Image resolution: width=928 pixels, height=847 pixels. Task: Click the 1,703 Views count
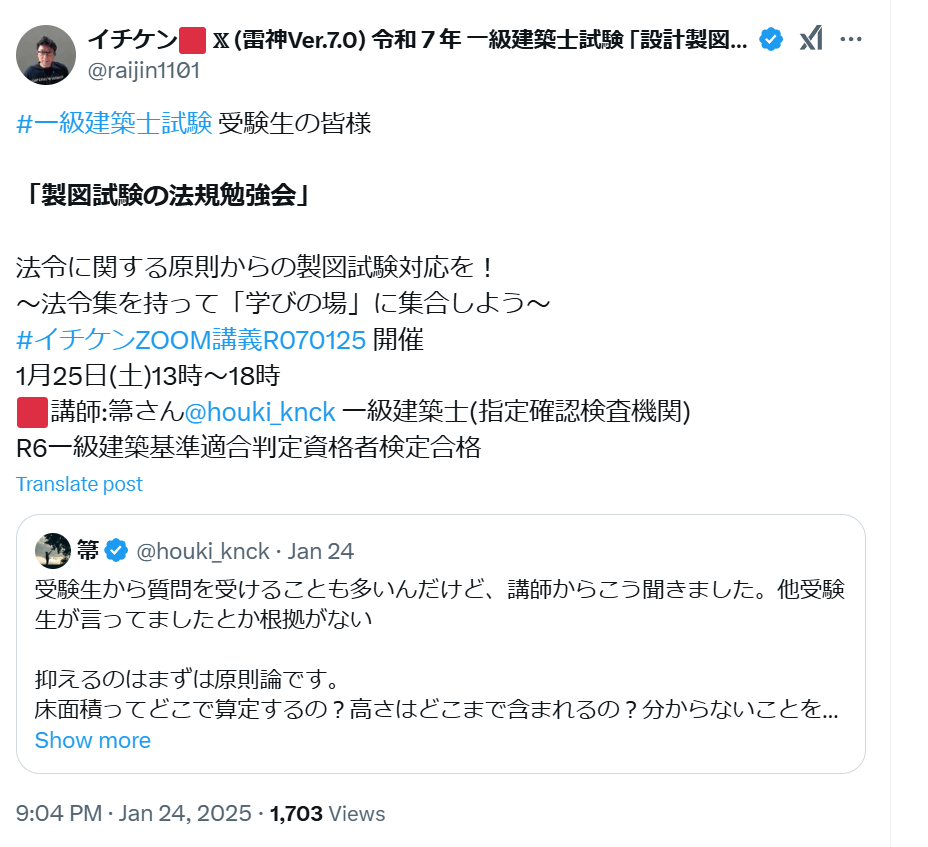click(327, 814)
